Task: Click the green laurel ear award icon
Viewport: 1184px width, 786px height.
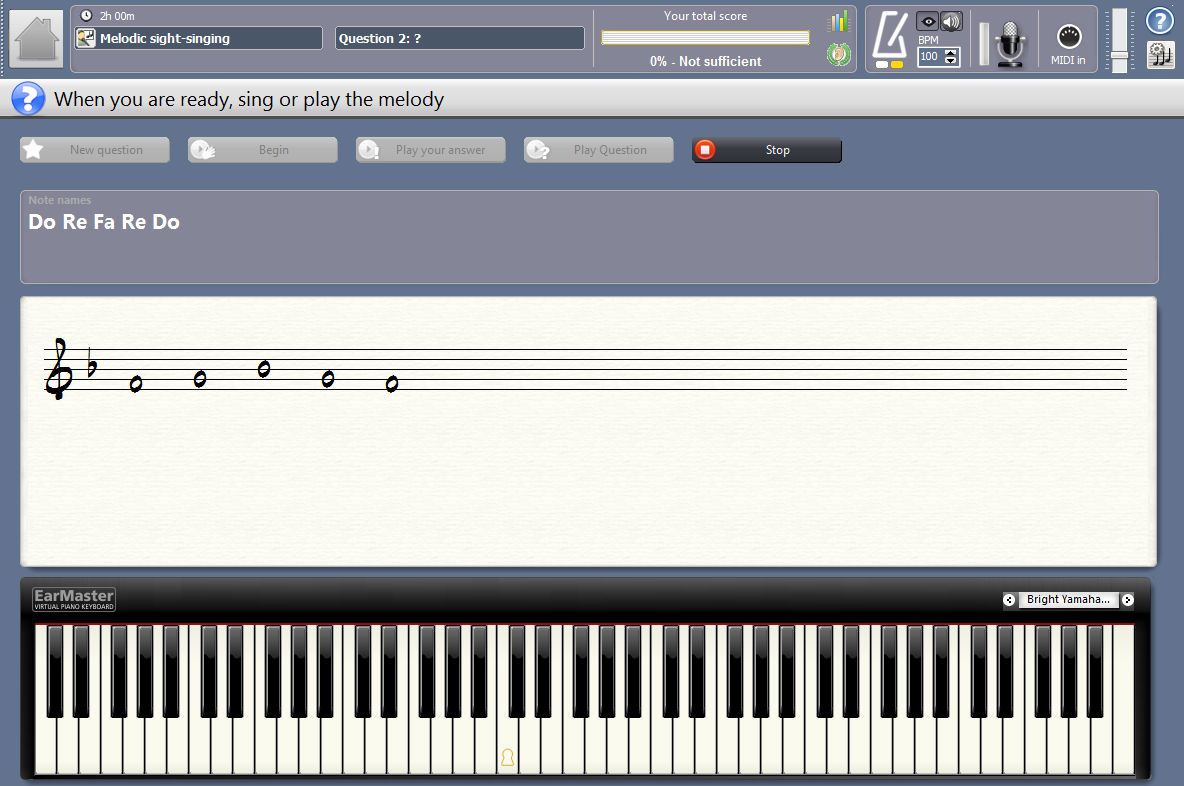Action: [838, 54]
